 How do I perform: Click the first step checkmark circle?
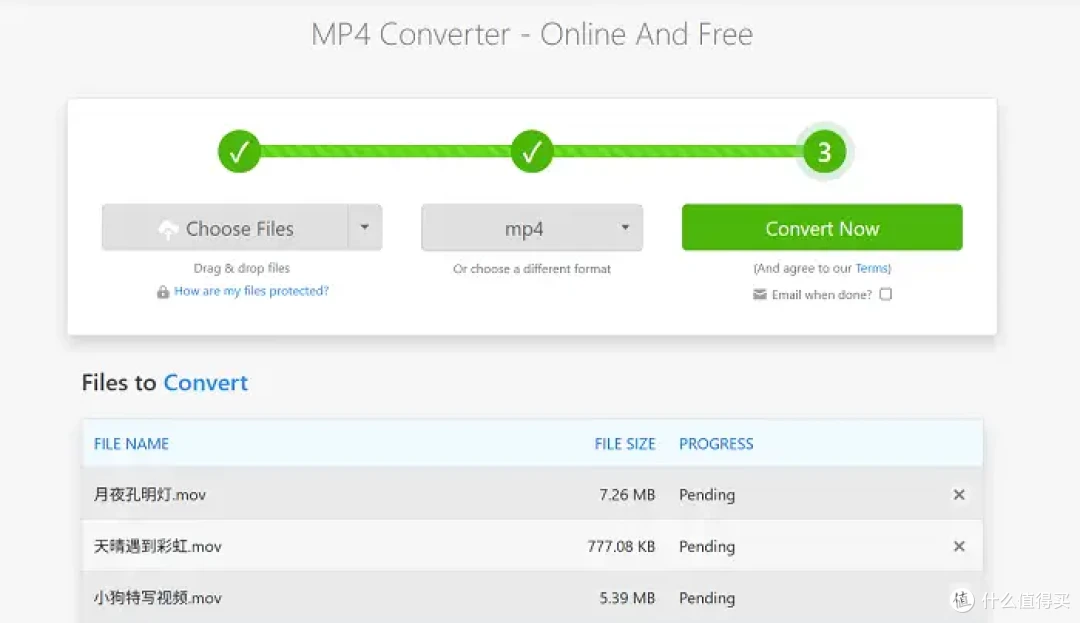[x=239, y=151]
